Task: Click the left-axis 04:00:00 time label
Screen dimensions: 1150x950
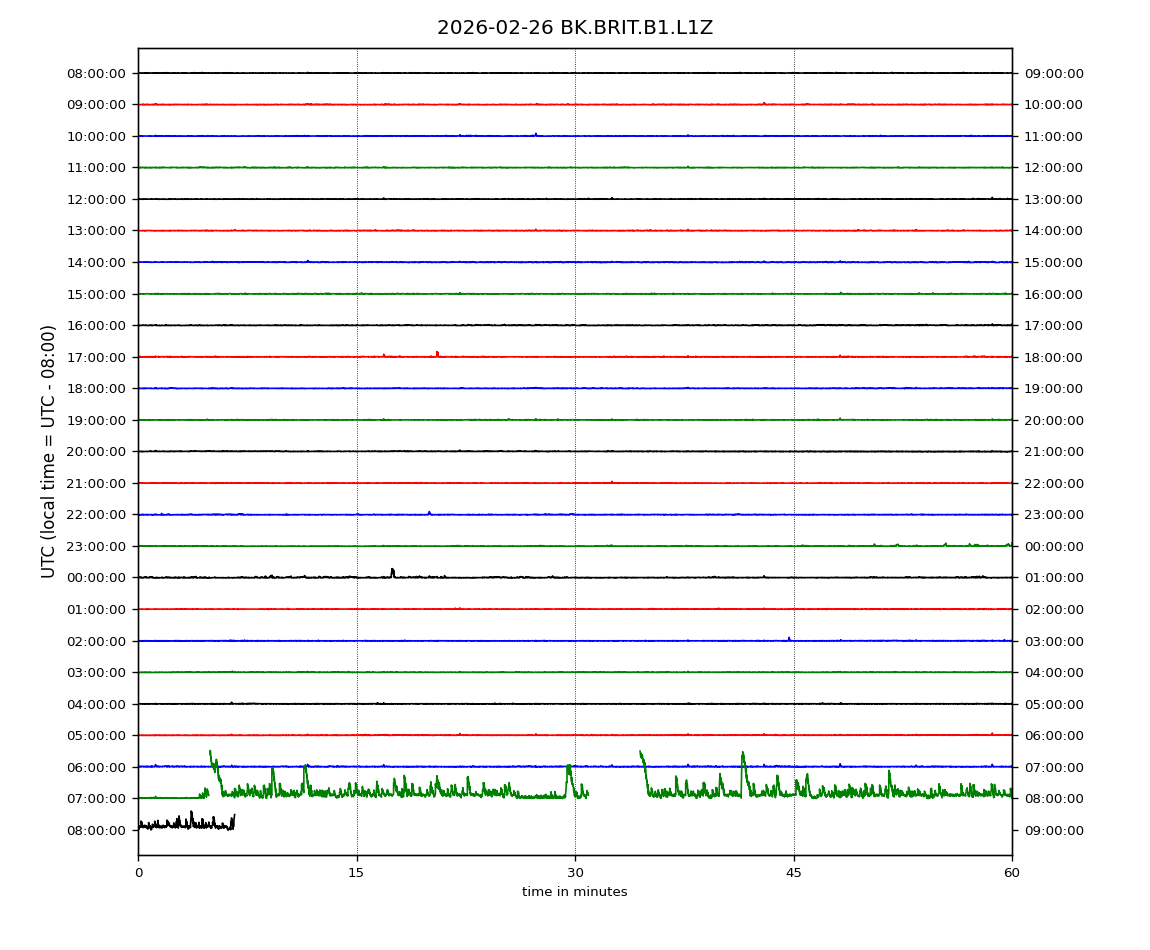Action: click(96, 704)
